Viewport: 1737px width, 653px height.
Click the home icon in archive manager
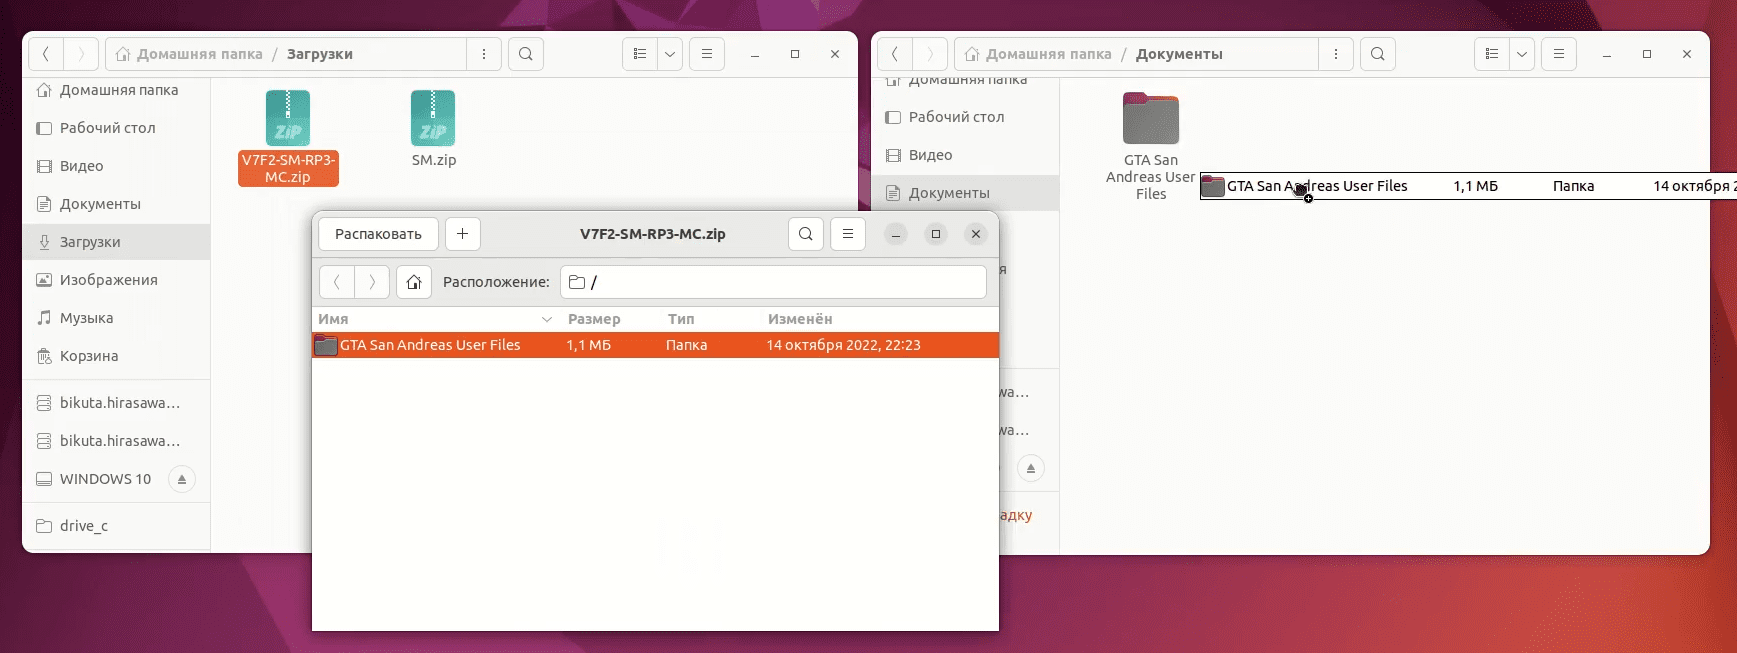(414, 282)
